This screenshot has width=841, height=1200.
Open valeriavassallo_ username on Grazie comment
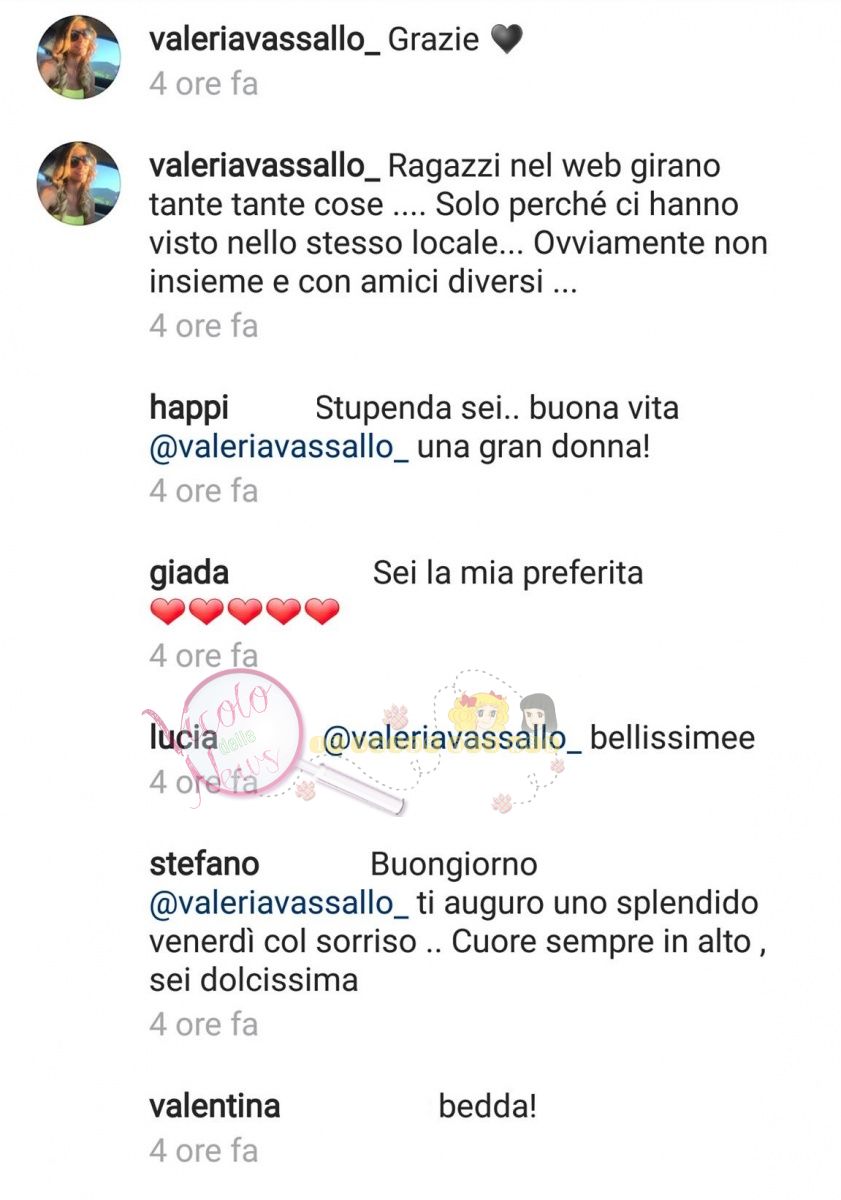pyautogui.click(x=264, y=40)
